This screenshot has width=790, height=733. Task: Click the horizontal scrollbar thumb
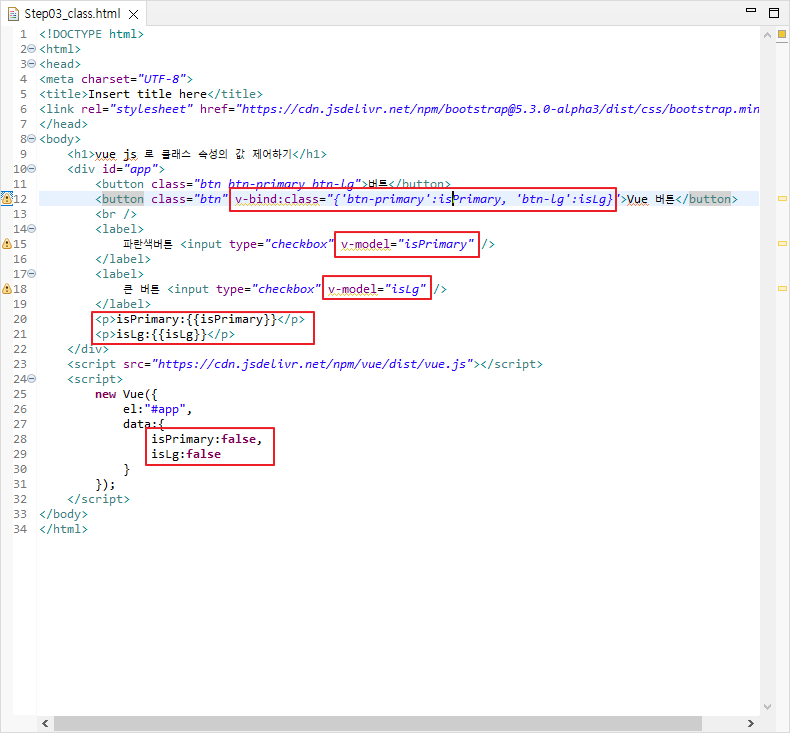[377, 723]
